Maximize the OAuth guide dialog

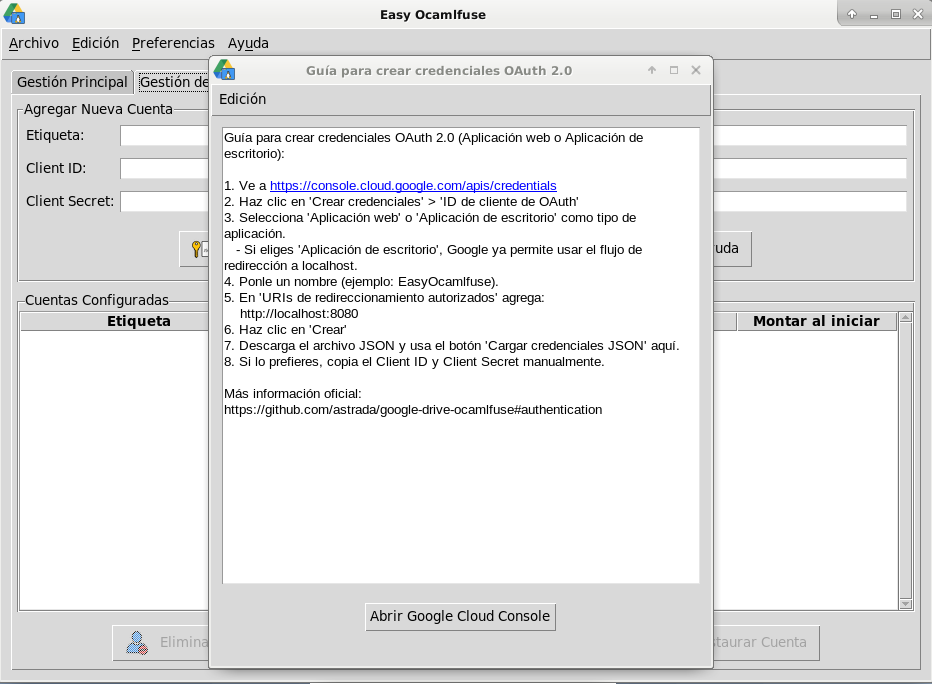point(674,70)
